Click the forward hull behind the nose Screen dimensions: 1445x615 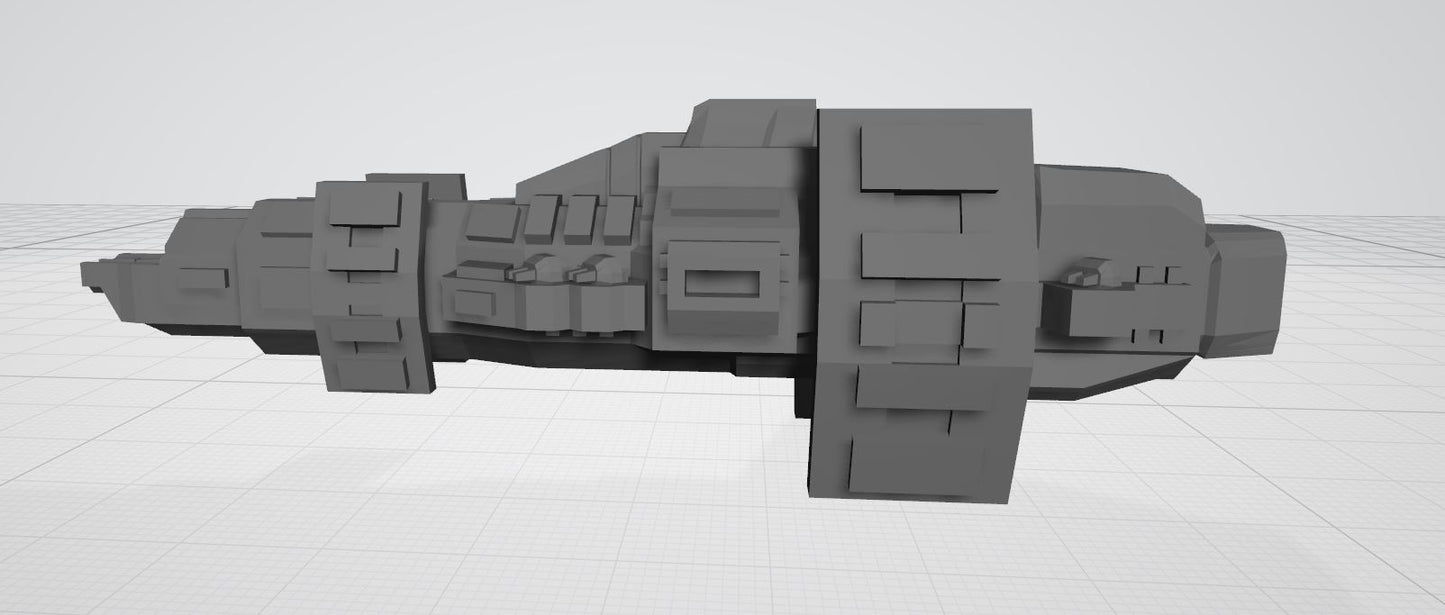point(200,270)
